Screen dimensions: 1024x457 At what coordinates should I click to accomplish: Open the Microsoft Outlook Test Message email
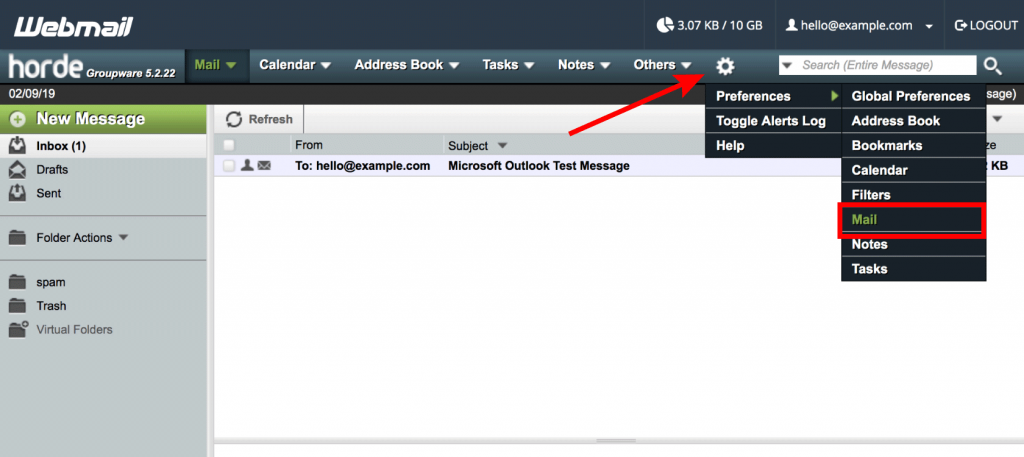(x=538, y=166)
